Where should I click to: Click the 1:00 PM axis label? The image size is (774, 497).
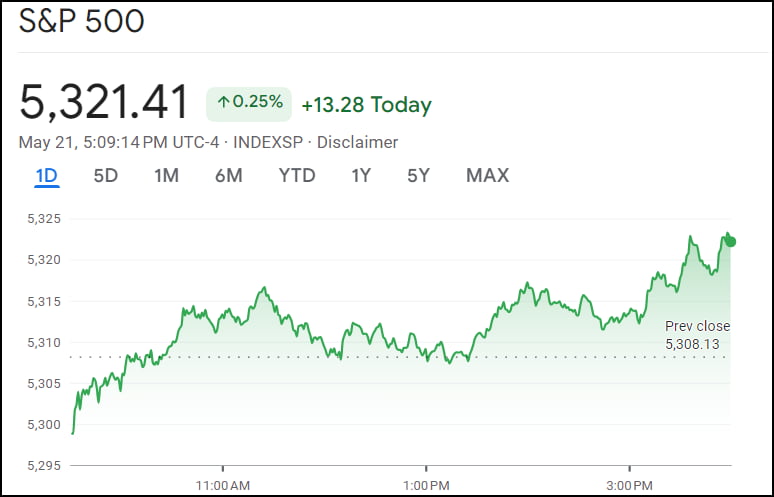click(x=426, y=486)
